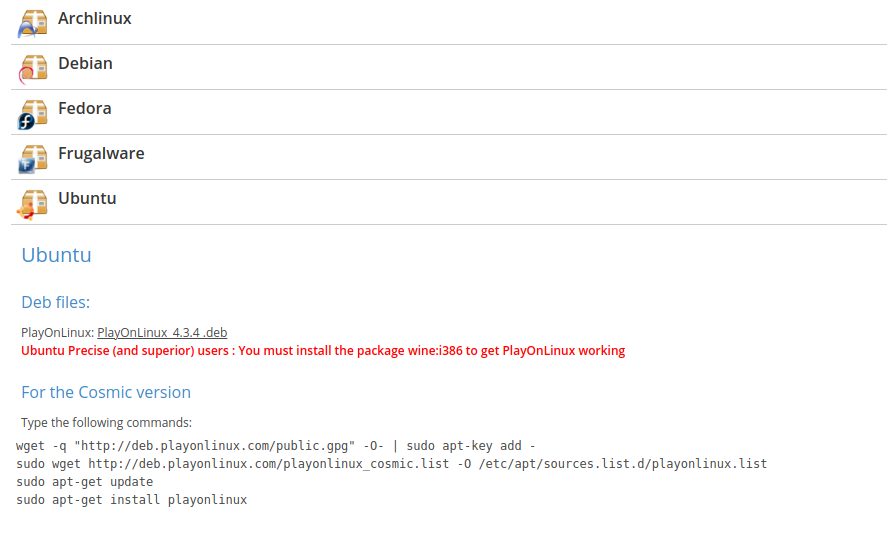Screen dimensions: 887x534
Task: Click the Fedora package icon
Action: pos(33,112)
